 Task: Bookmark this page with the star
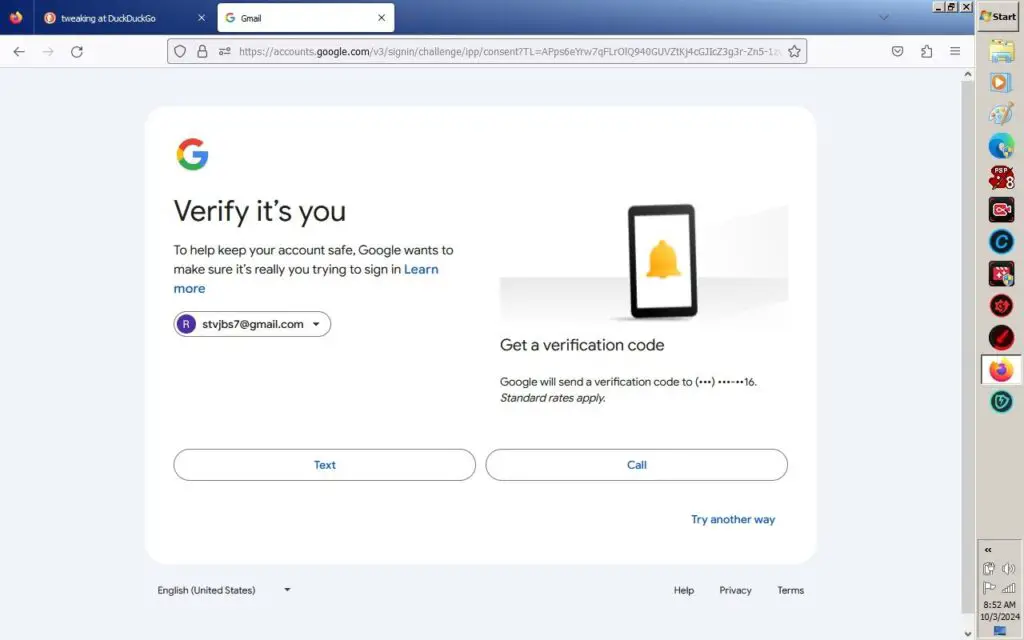click(794, 51)
